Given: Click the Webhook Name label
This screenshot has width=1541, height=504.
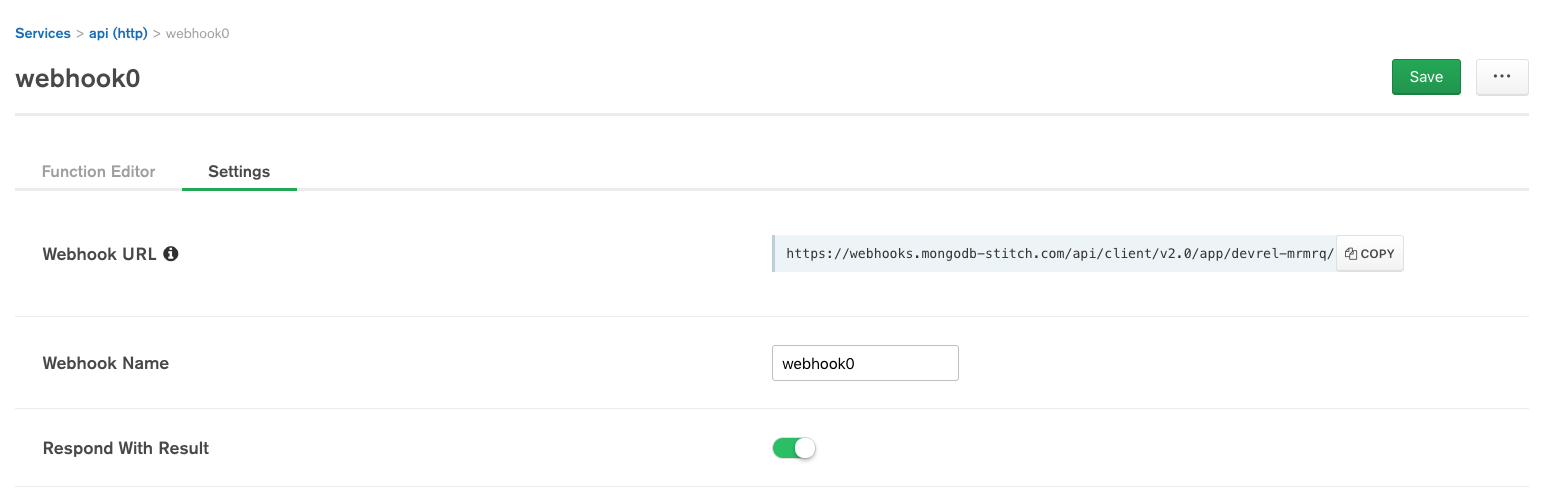Looking at the screenshot, I should pyautogui.click(x=106, y=363).
